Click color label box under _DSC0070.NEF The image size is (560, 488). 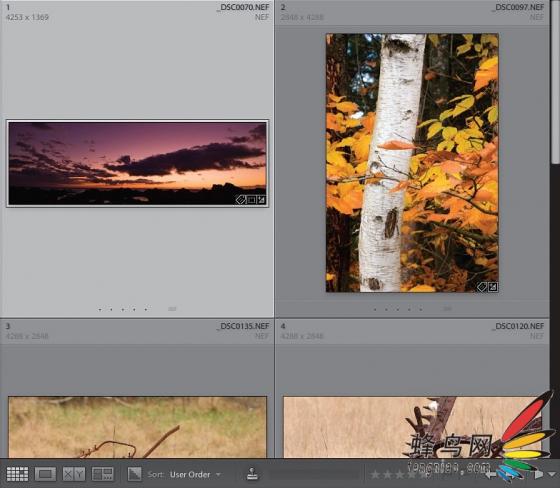(x=172, y=309)
